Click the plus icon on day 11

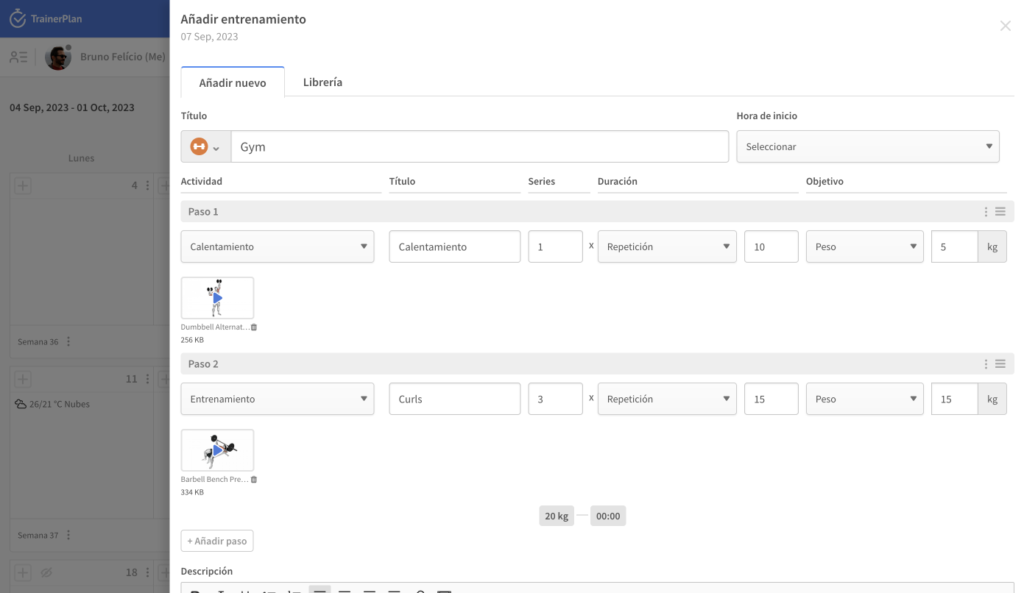tap(23, 379)
